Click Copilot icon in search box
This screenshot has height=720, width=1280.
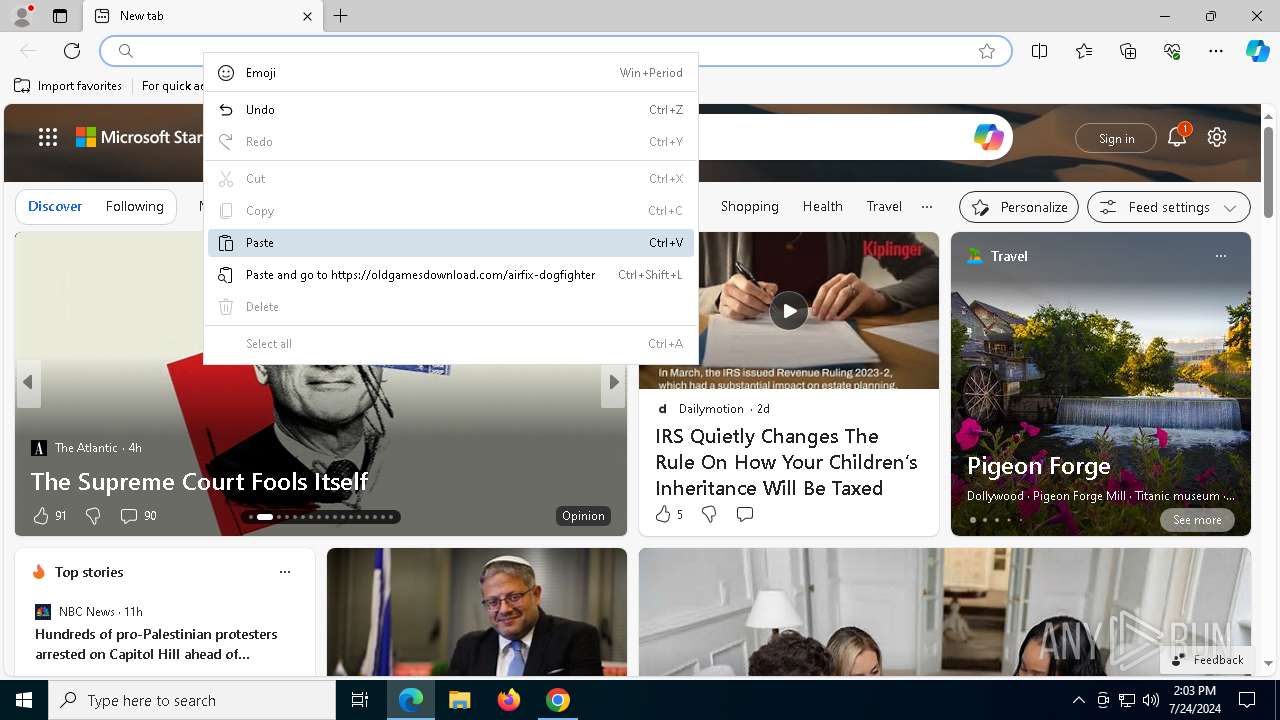click(989, 137)
